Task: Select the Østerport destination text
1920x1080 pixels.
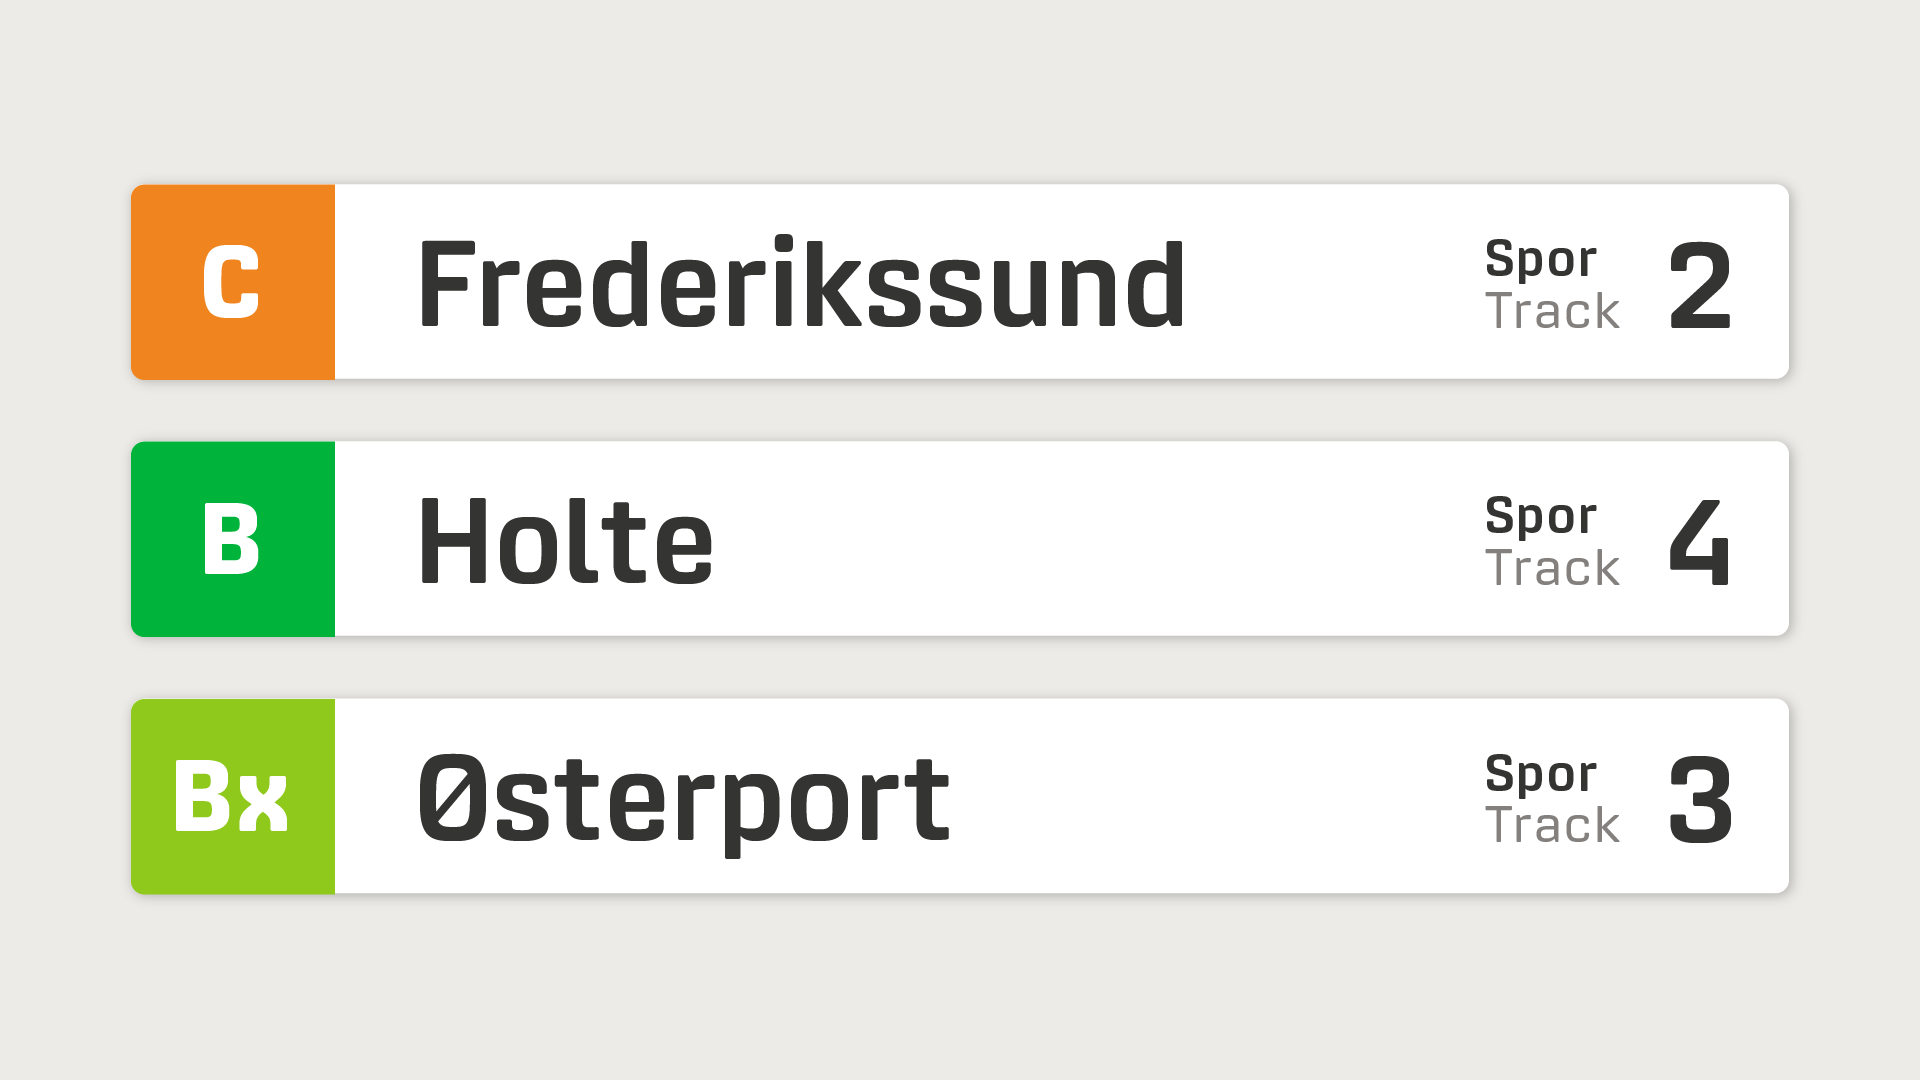Action: click(683, 799)
